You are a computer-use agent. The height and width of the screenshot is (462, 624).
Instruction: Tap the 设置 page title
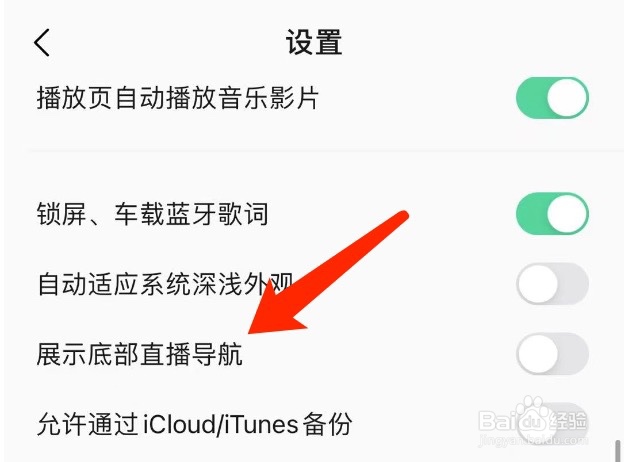314,42
